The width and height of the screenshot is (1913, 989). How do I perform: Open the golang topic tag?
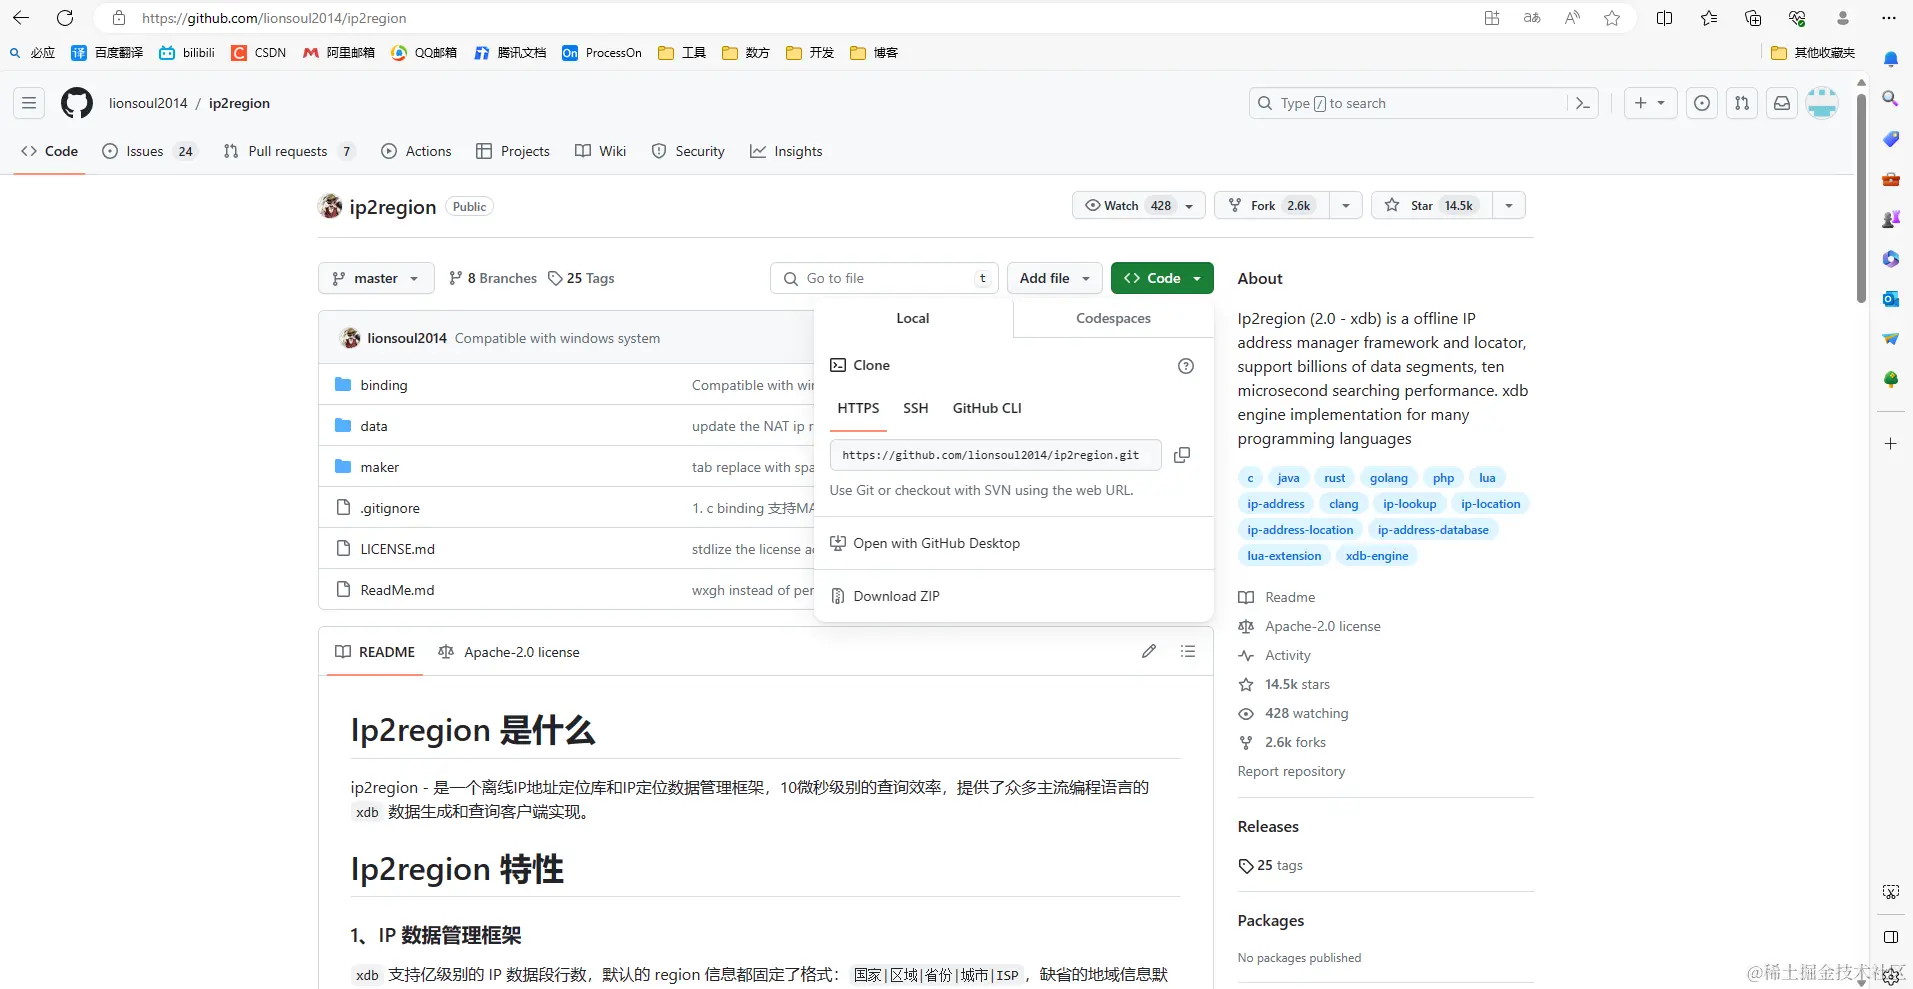pyautogui.click(x=1388, y=478)
